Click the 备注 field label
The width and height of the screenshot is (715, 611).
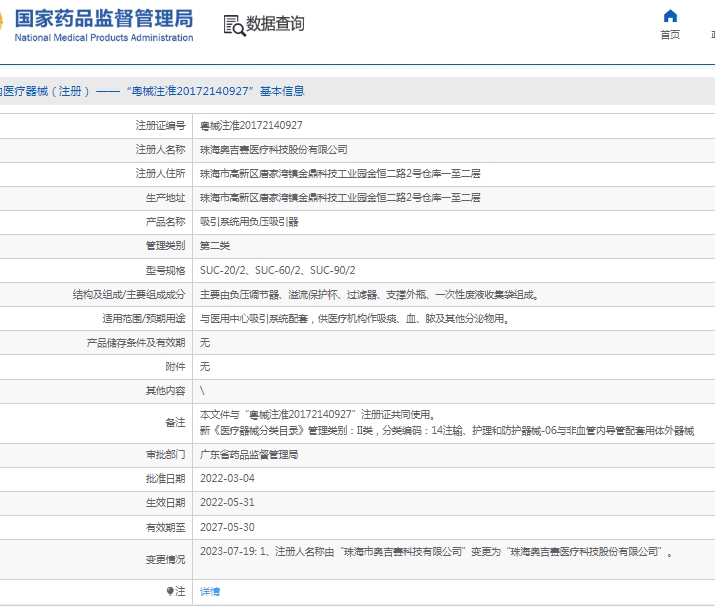click(176, 423)
